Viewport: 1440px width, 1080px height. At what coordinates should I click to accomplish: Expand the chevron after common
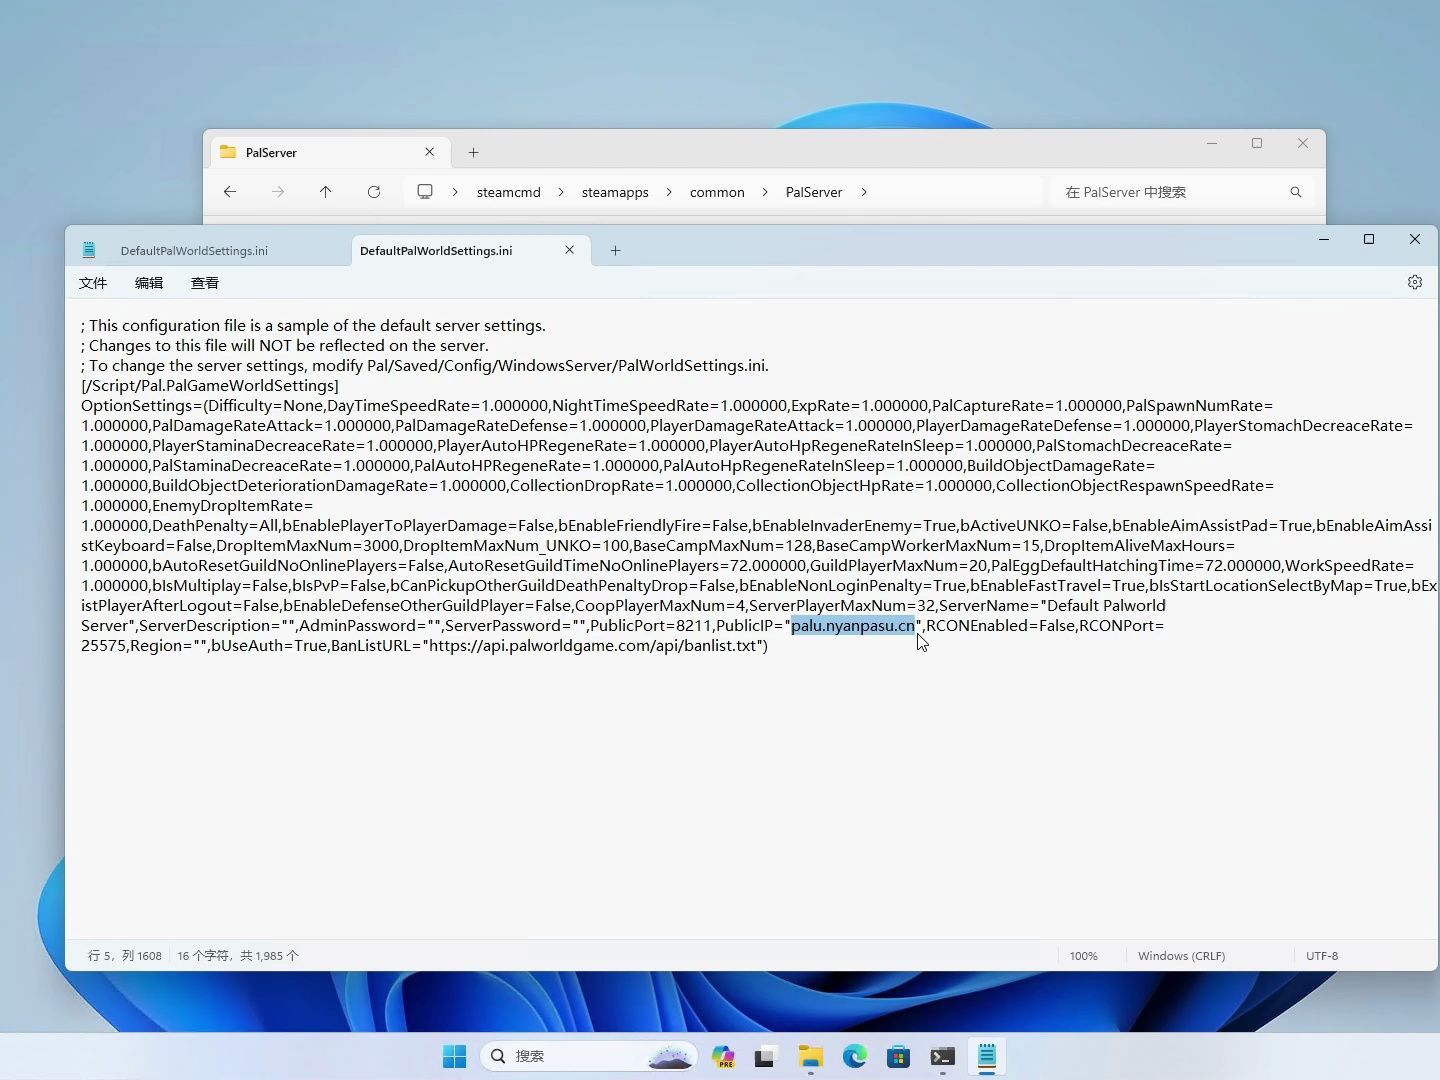pos(765,192)
